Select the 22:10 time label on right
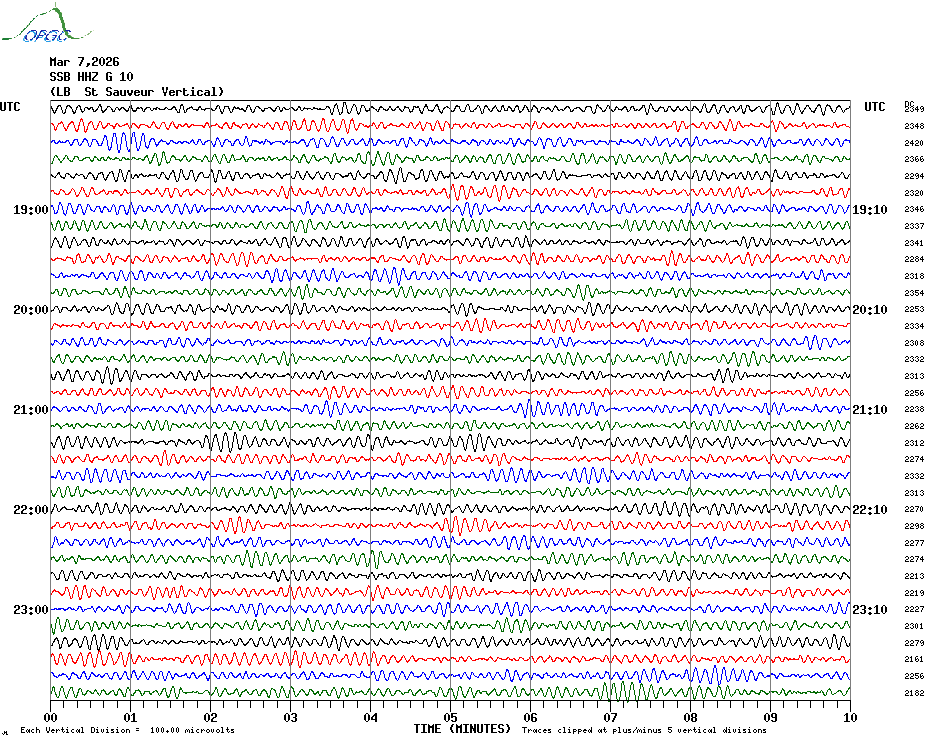The image size is (930, 744). [869, 510]
